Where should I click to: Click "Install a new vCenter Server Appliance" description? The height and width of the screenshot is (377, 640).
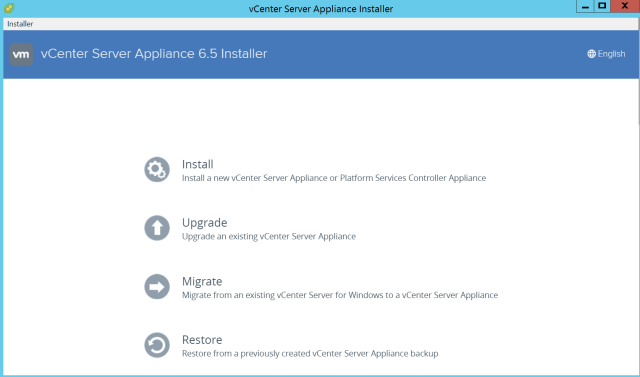pos(334,178)
